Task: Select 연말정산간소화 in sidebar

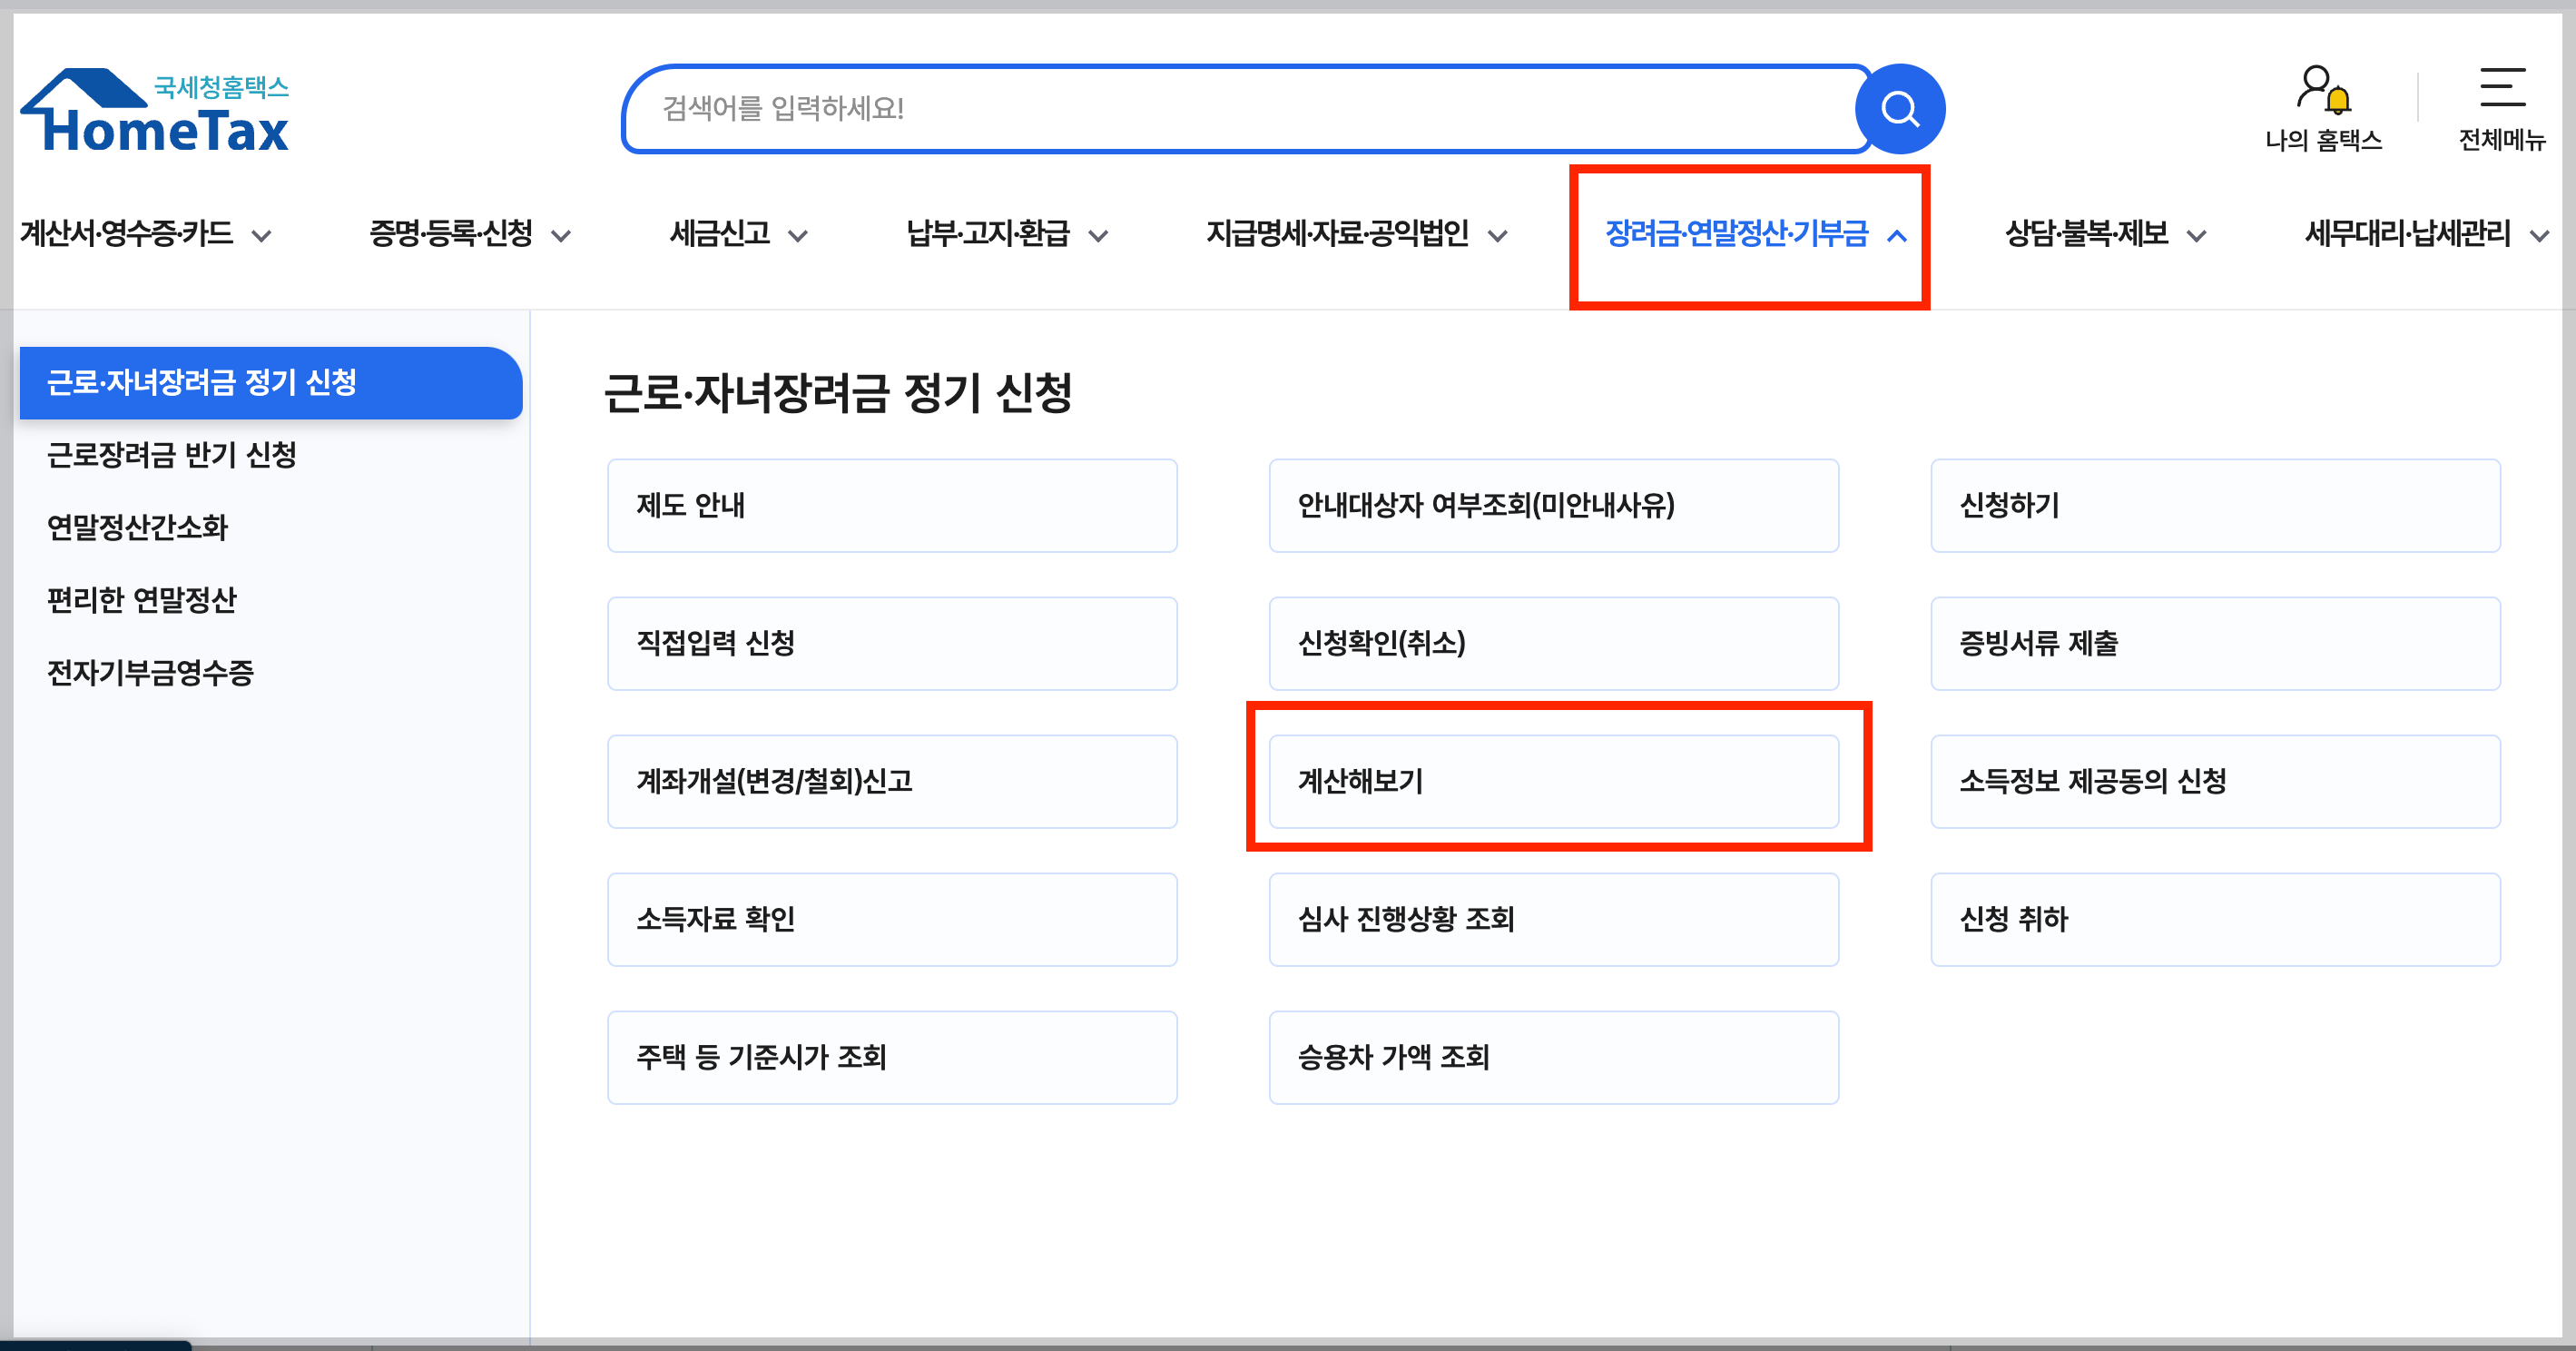Action: pos(138,527)
